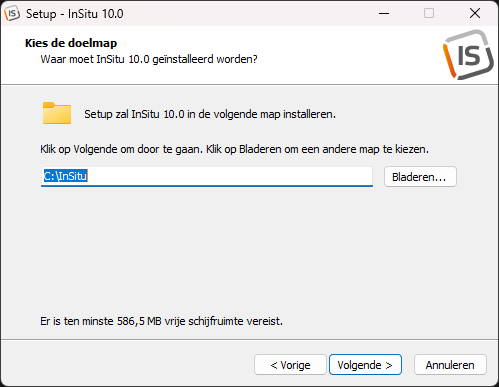Go back with the Vorige button
Viewport: 499px width, 387px height.
(290, 365)
